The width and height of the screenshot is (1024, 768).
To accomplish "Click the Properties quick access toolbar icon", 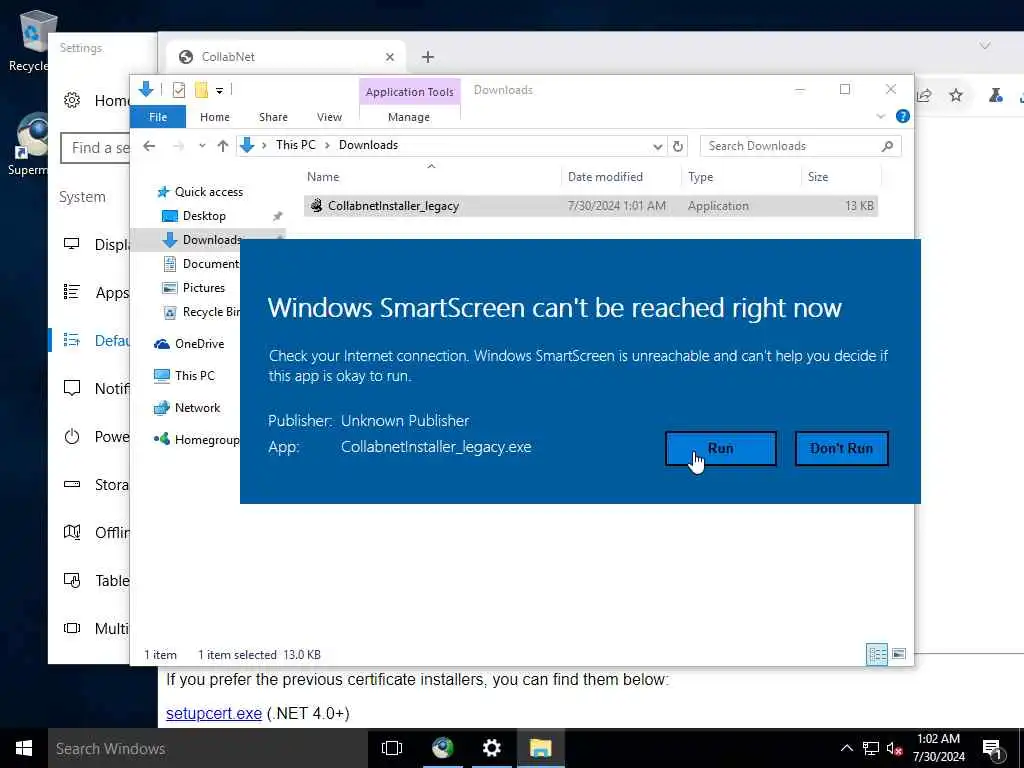I will [x=178, y=90].
